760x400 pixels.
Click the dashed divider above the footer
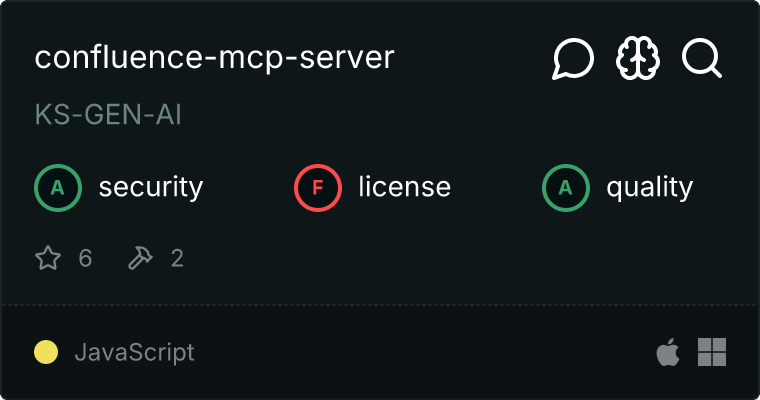(380, 304)
